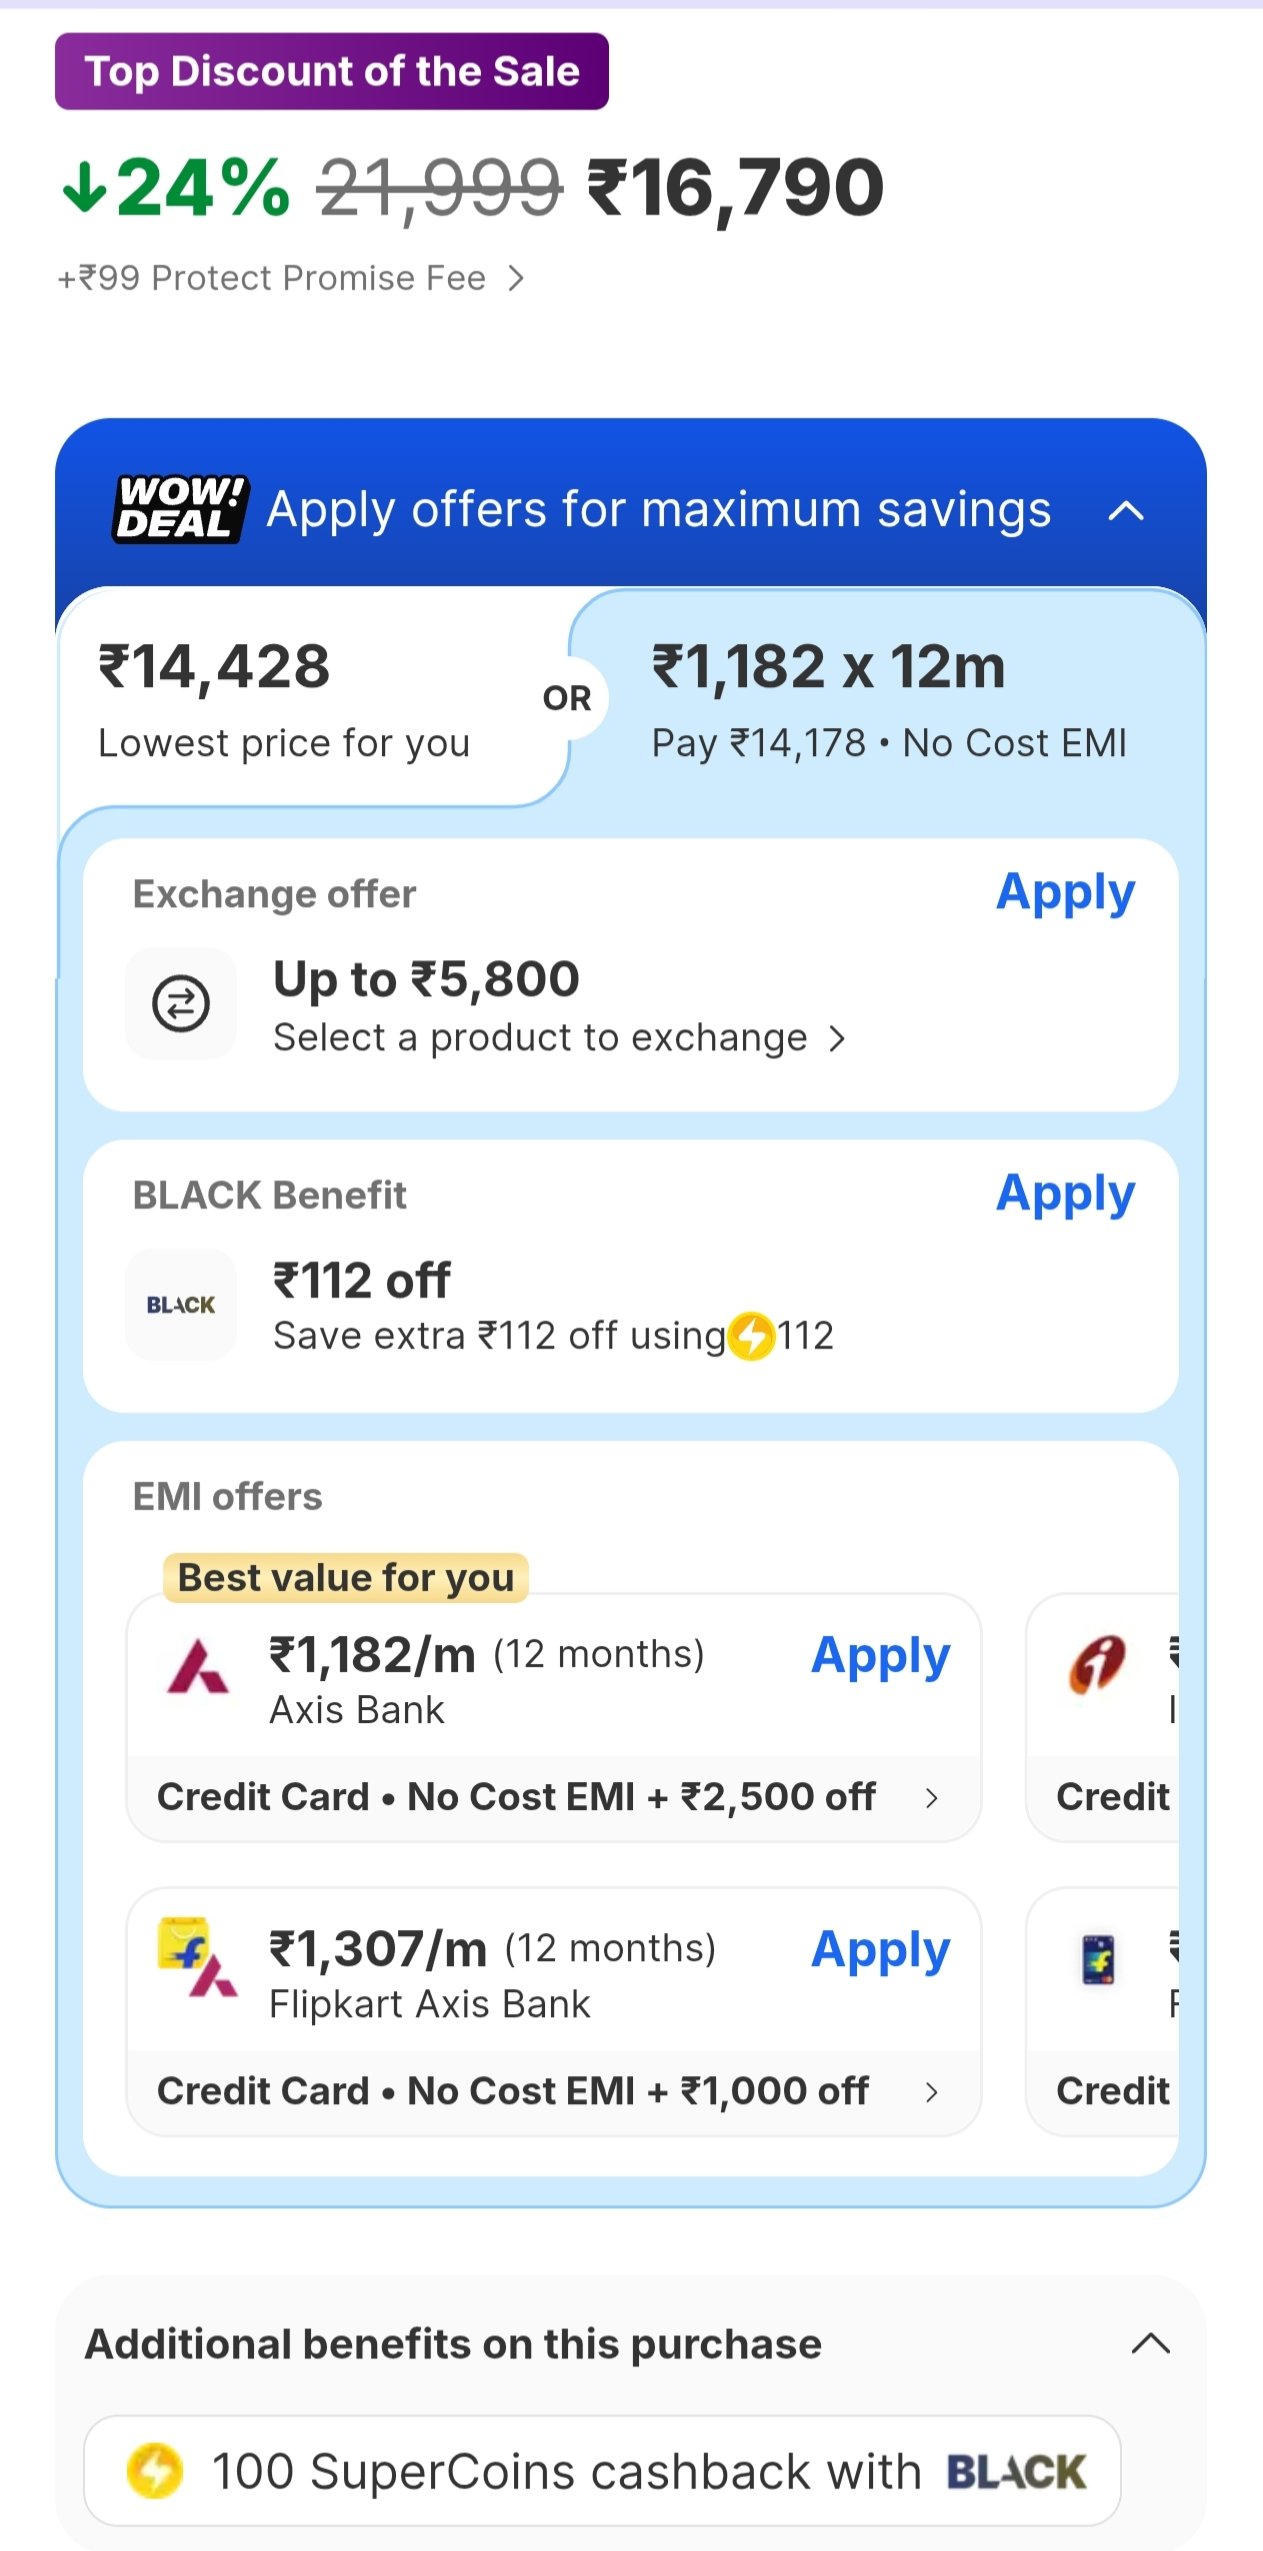
Task: Tap the SuperCoin icon in BLACK Benefit
Action: (x=752, y=1336)
